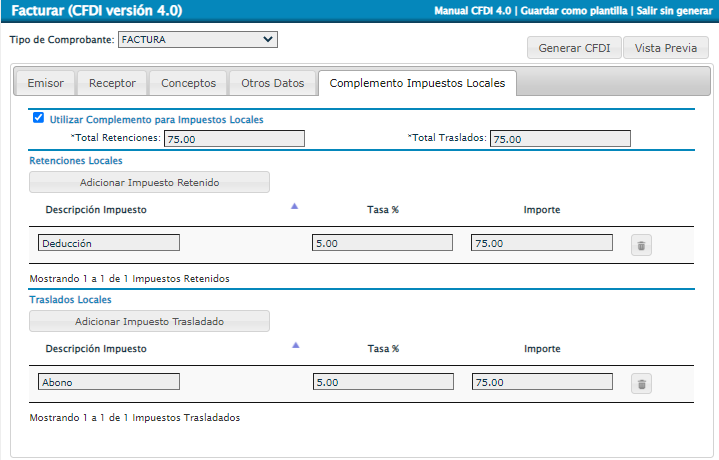Switch to the Emisor tab
The image size is (719, 460).
[x=45, y=83]
